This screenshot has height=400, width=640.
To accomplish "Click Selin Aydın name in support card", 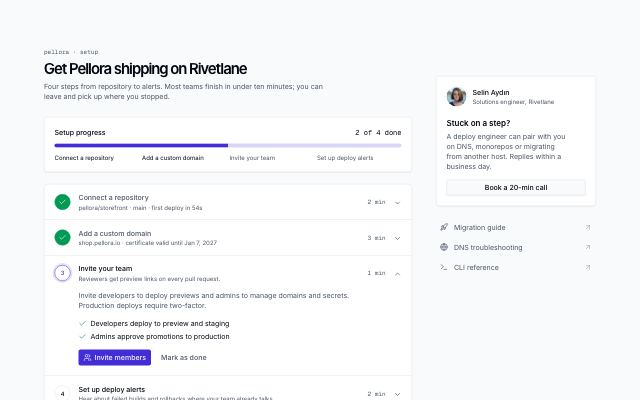I will pyautogui.click(x=491, y=93).
